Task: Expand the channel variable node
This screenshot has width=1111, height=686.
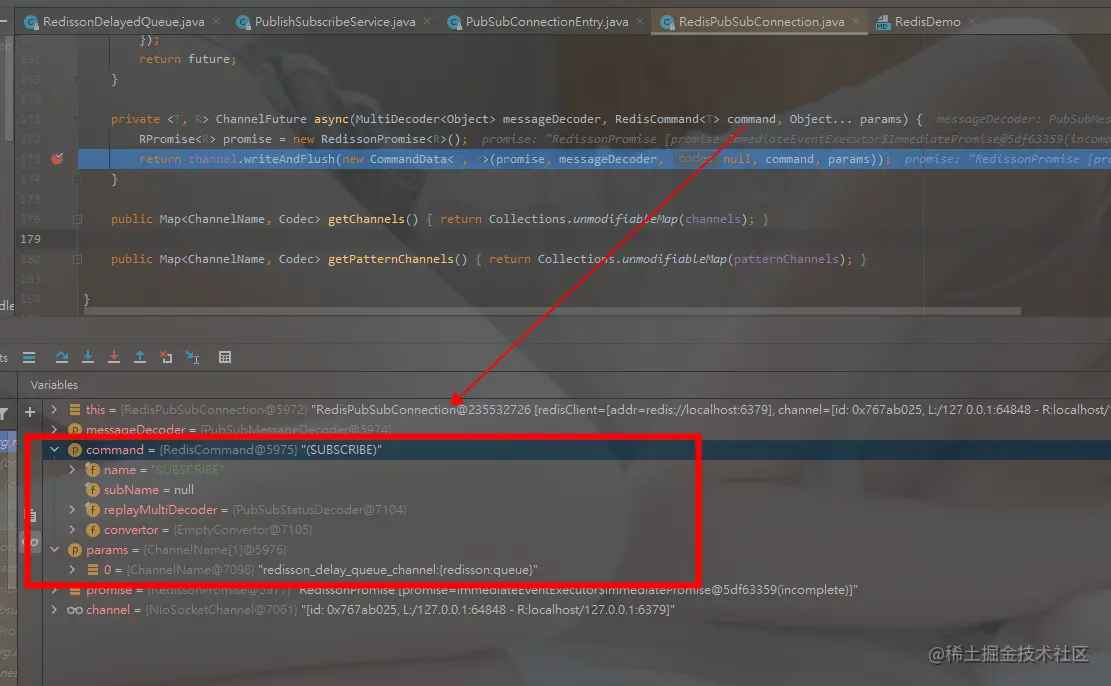Action: pyautogui.click(x=54, y=609)
